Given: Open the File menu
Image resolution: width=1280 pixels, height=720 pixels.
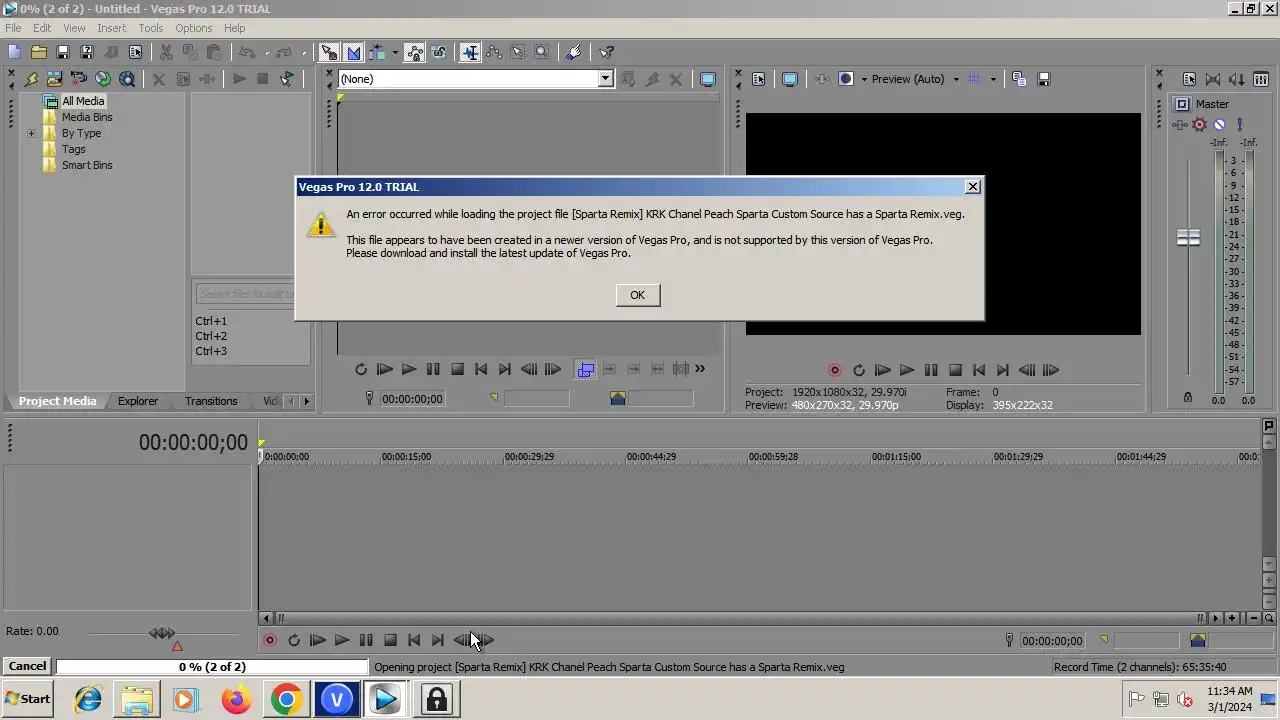Looking at the screenshot, I should click(13, 28).
